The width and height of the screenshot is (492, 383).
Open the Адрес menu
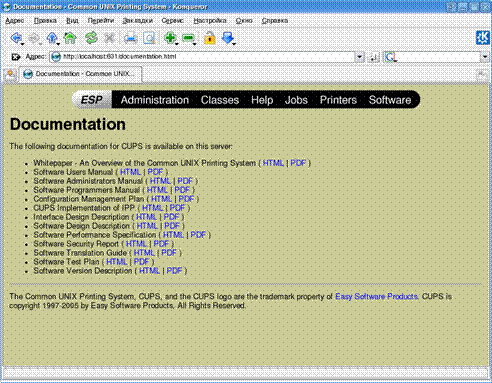click(x=15, y=21)
